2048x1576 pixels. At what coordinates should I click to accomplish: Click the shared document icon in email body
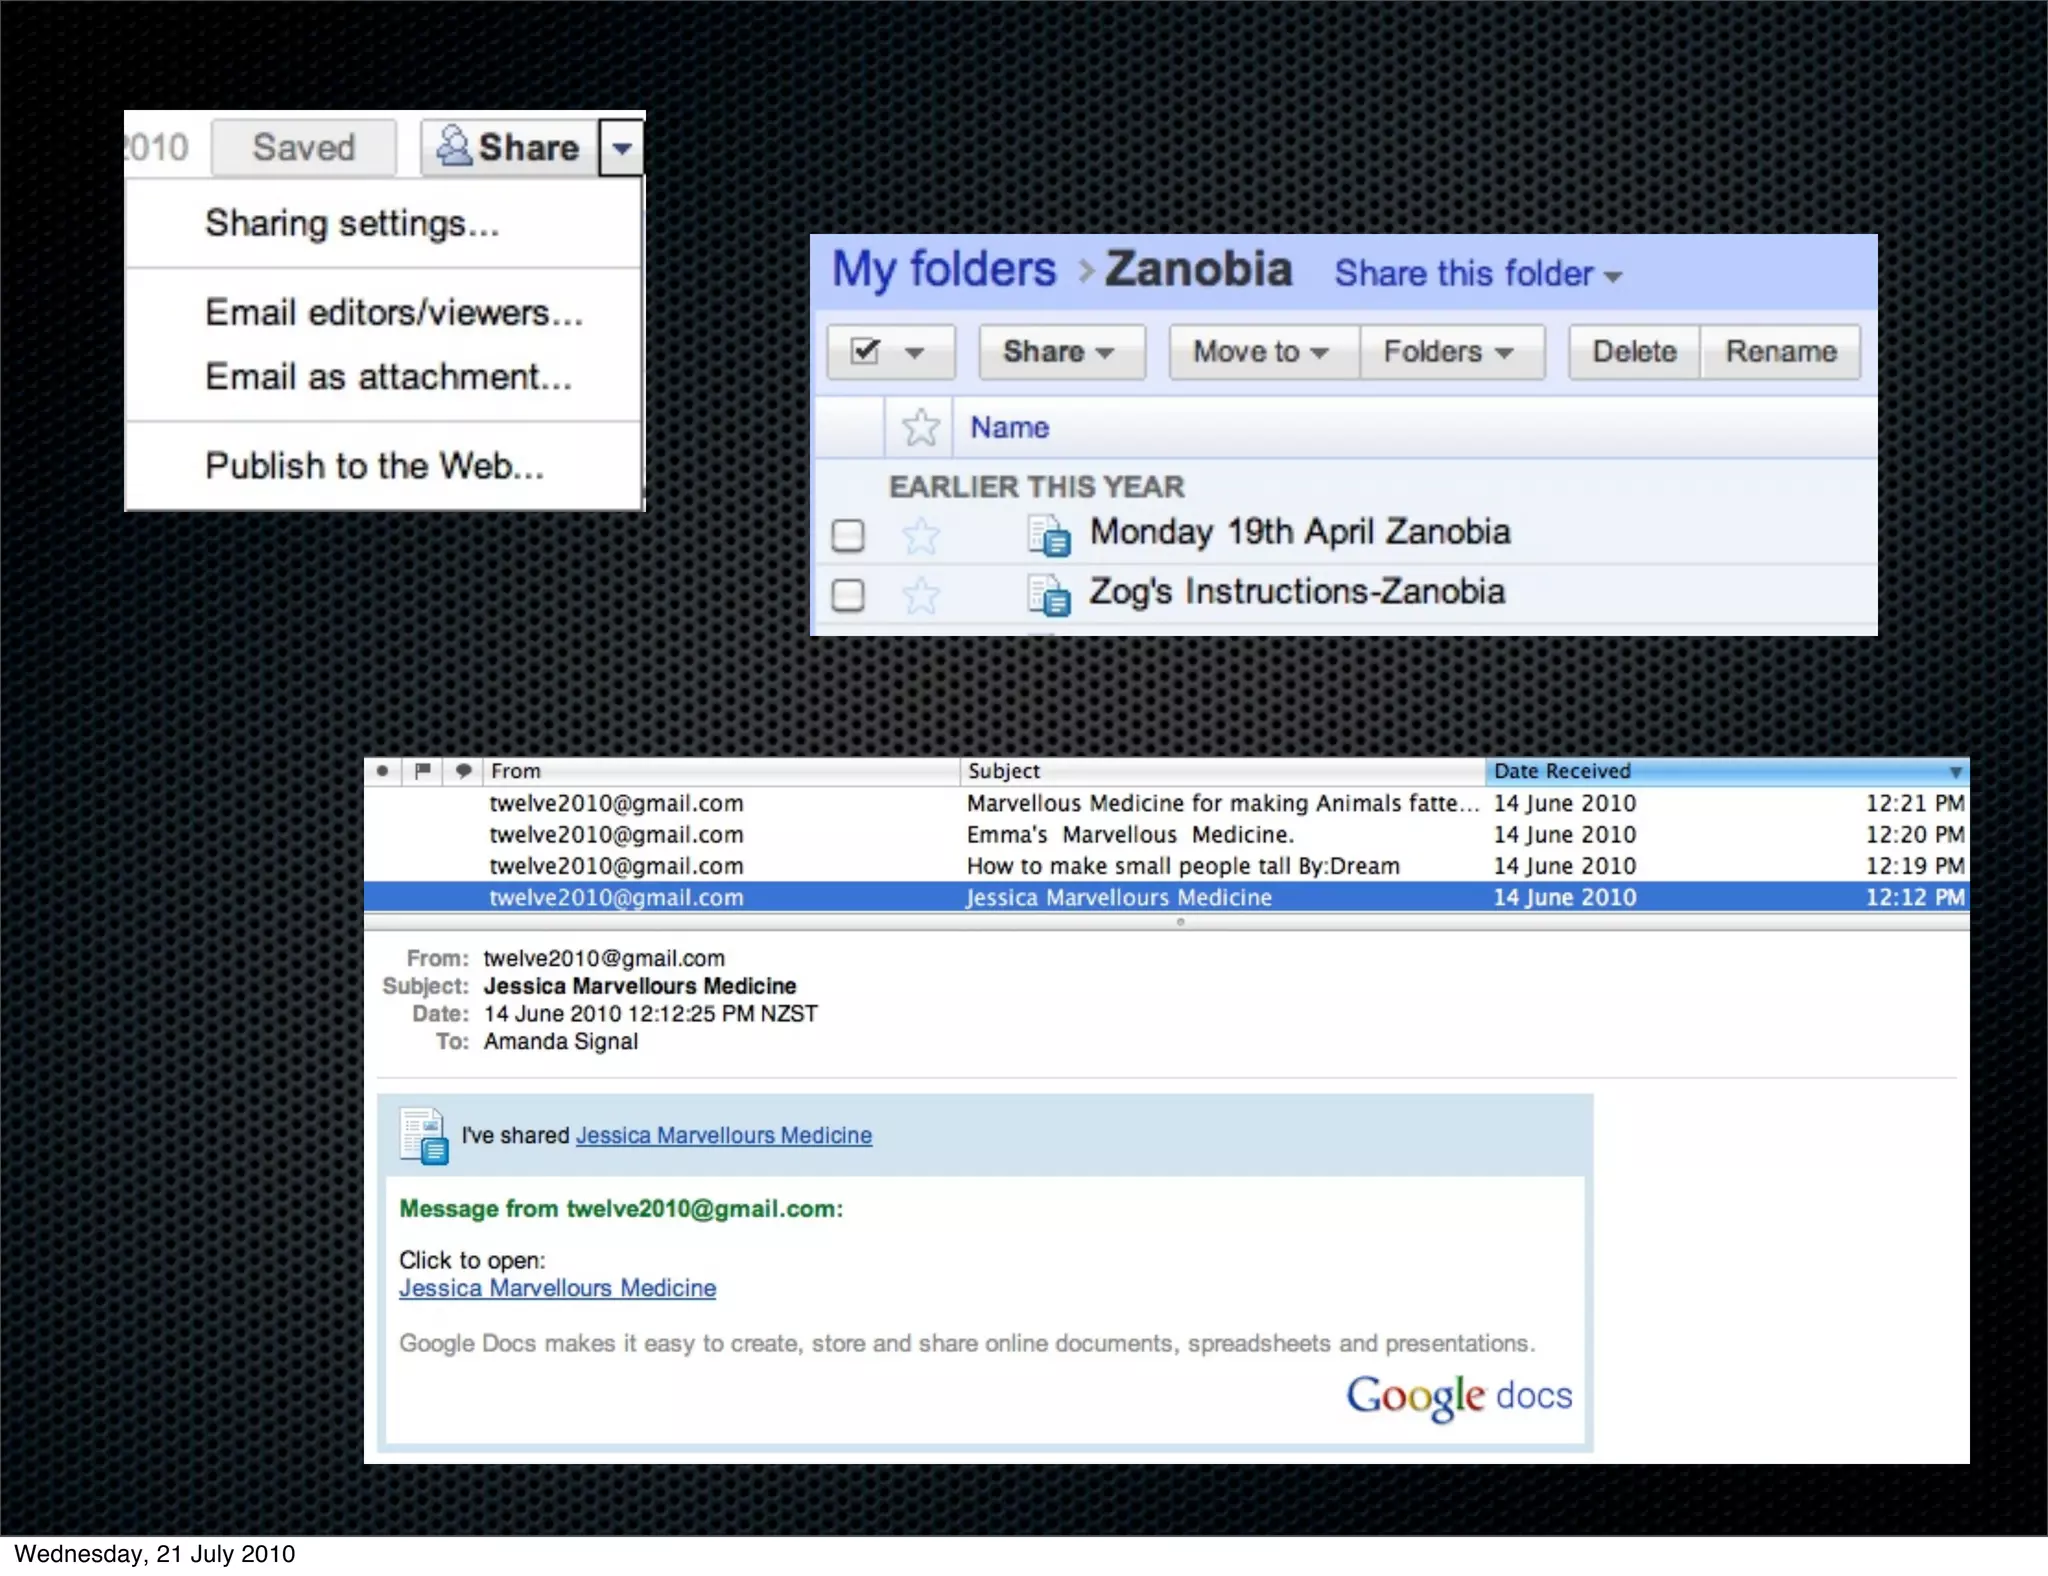pyautogui.click(x=423, y=1136)
